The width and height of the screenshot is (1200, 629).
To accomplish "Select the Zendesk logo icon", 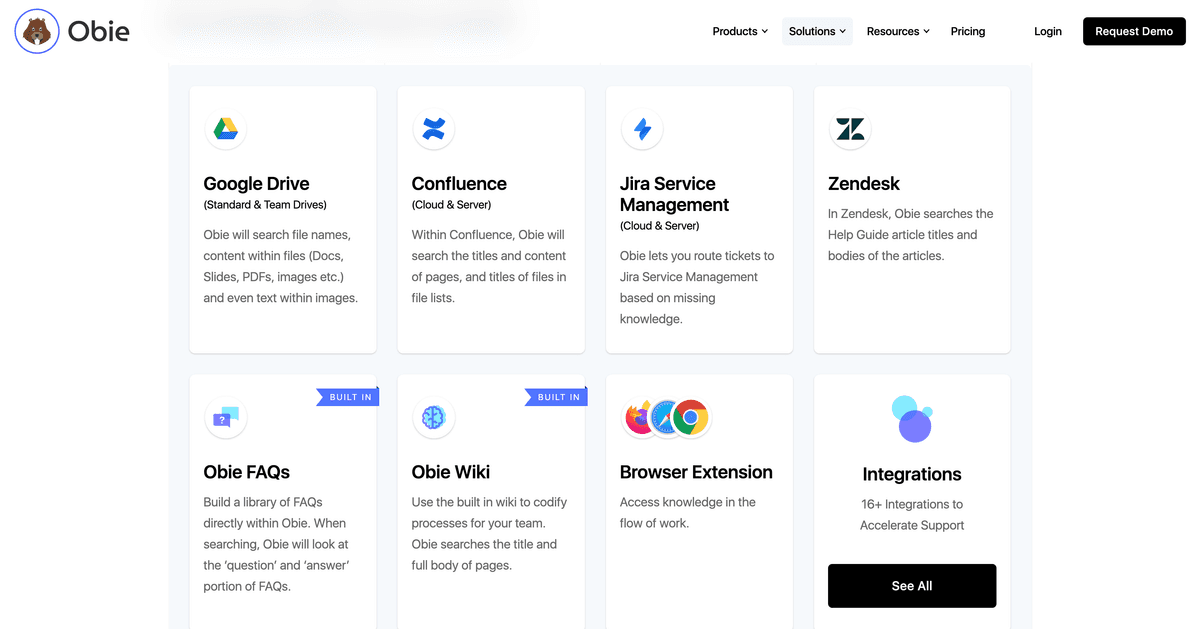I will (x=850, y=129).
